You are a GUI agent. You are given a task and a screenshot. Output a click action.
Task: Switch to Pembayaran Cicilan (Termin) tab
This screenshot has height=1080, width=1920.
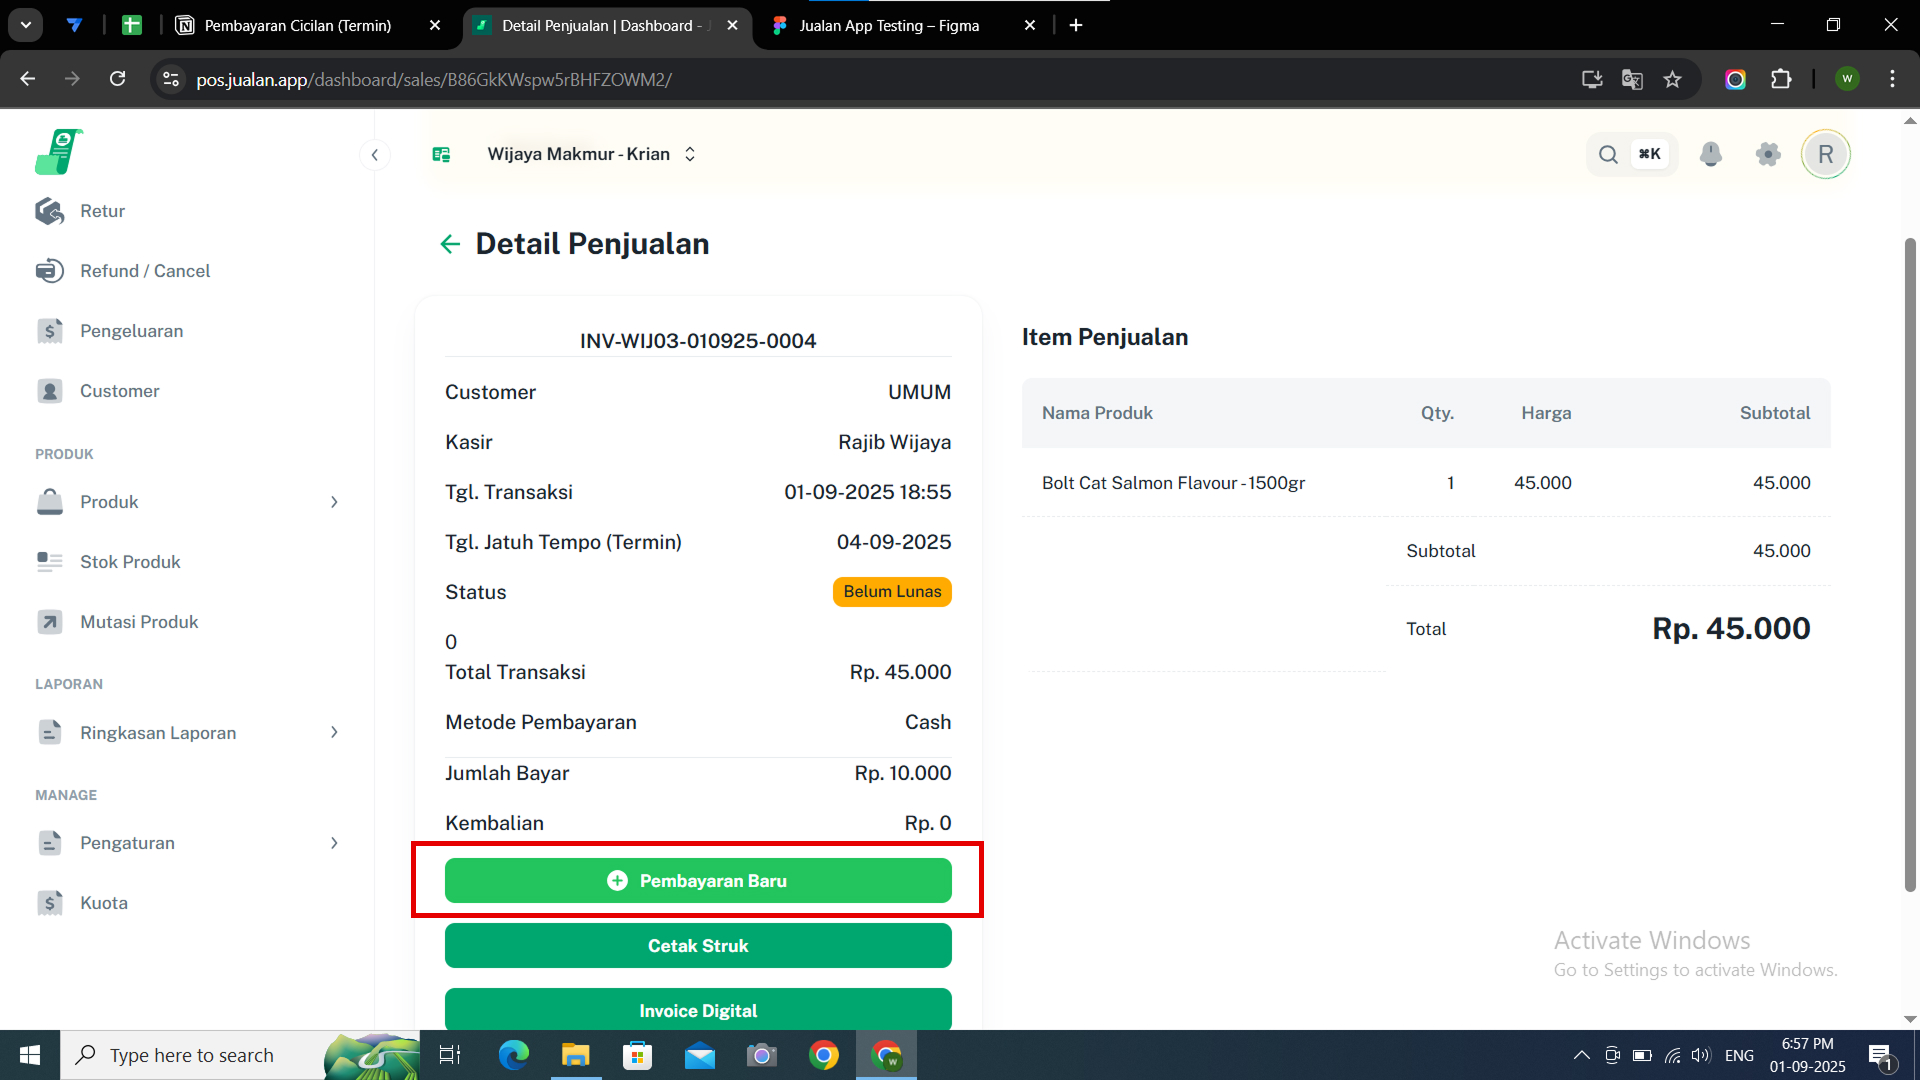pyautogui.click(x=297, y=25)
